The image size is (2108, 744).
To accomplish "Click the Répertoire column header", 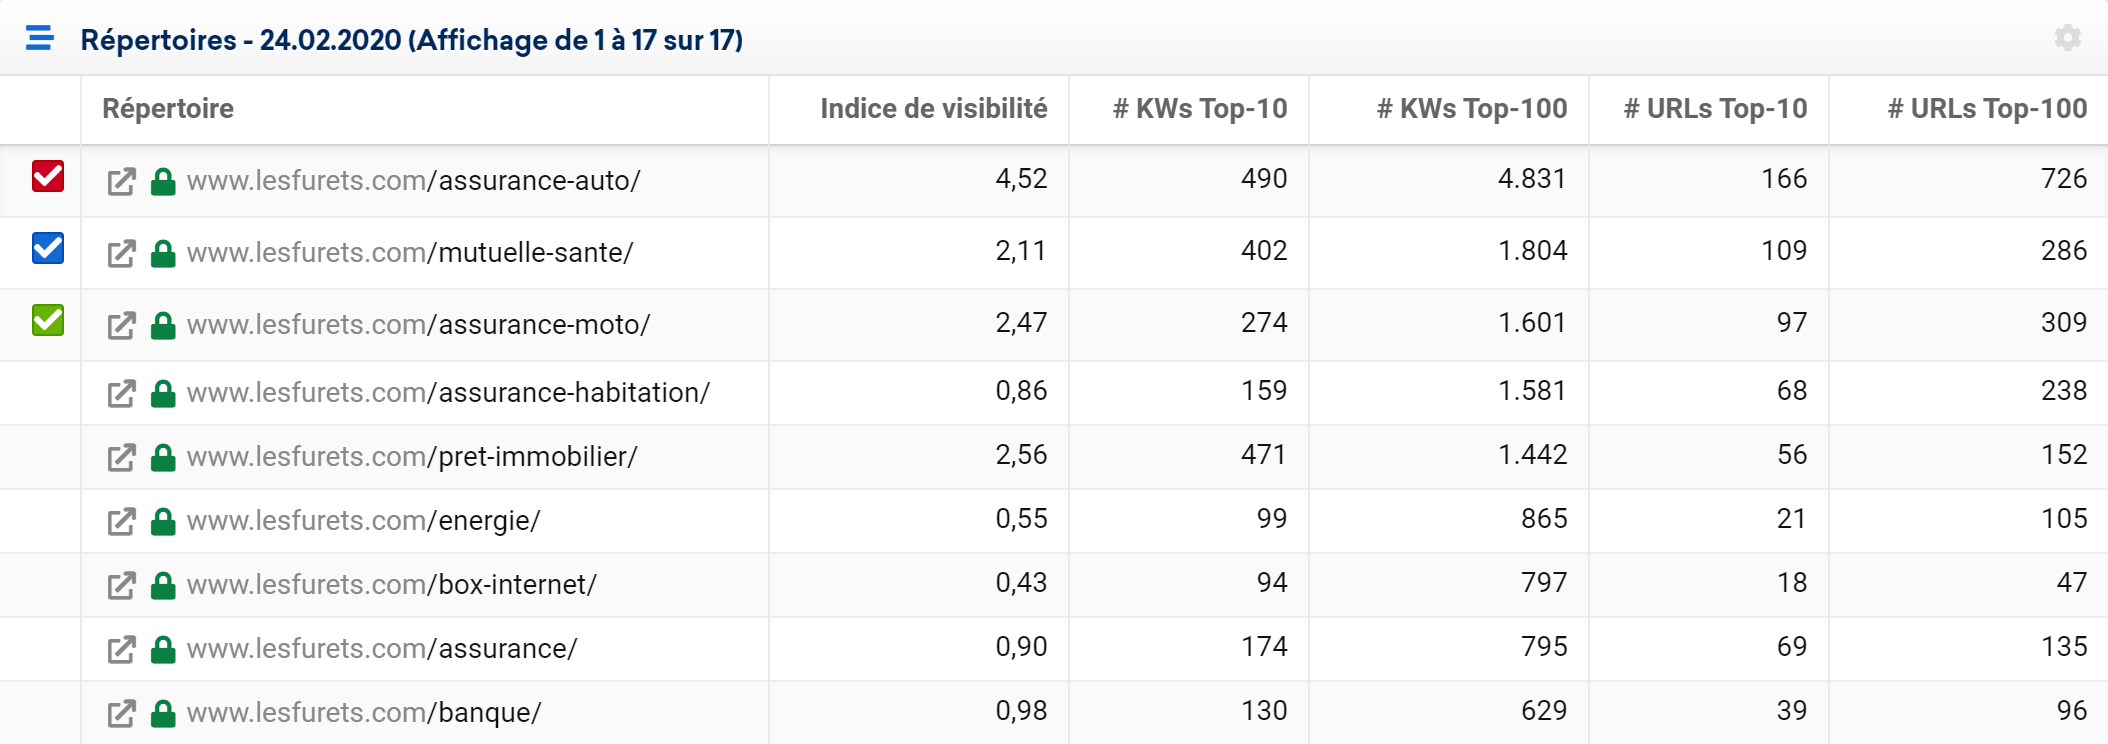I will tap(168, 108).
